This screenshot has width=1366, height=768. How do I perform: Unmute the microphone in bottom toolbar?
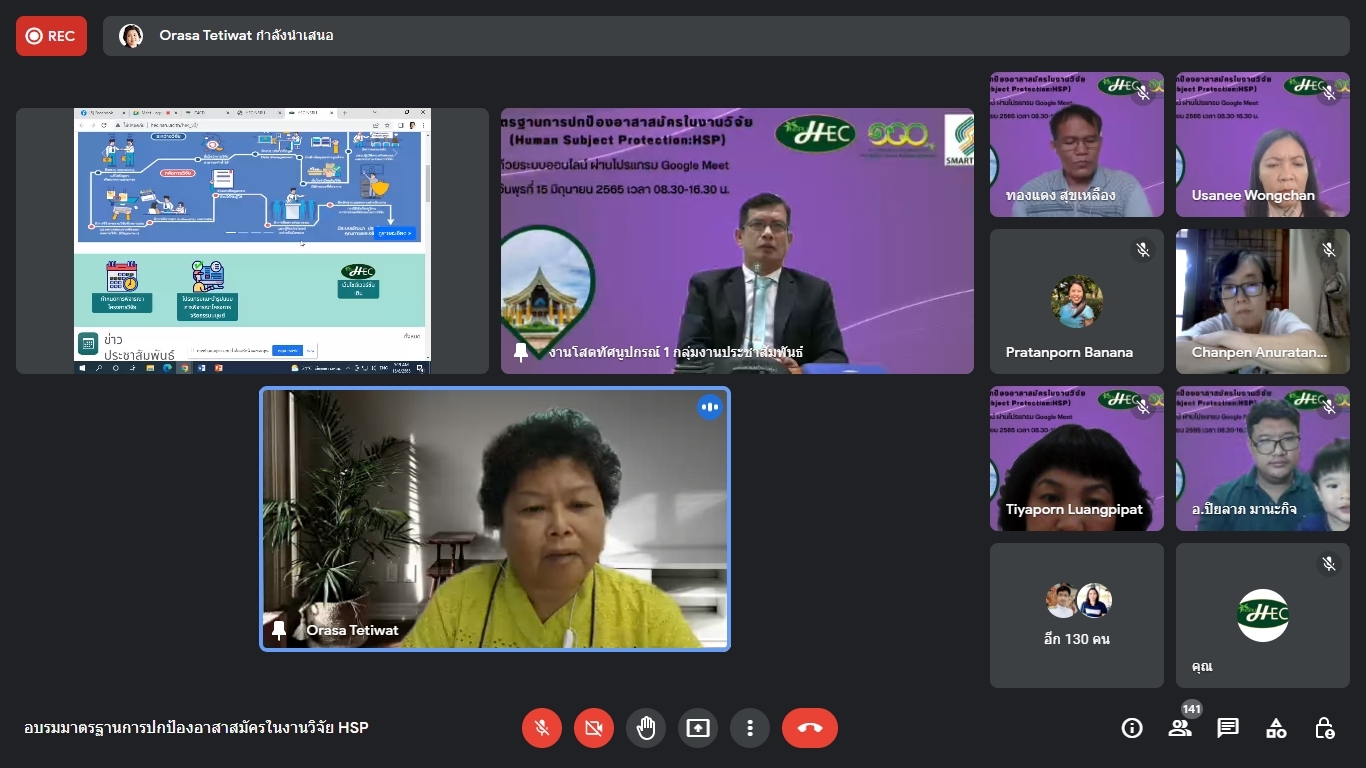tap(542, 728)
